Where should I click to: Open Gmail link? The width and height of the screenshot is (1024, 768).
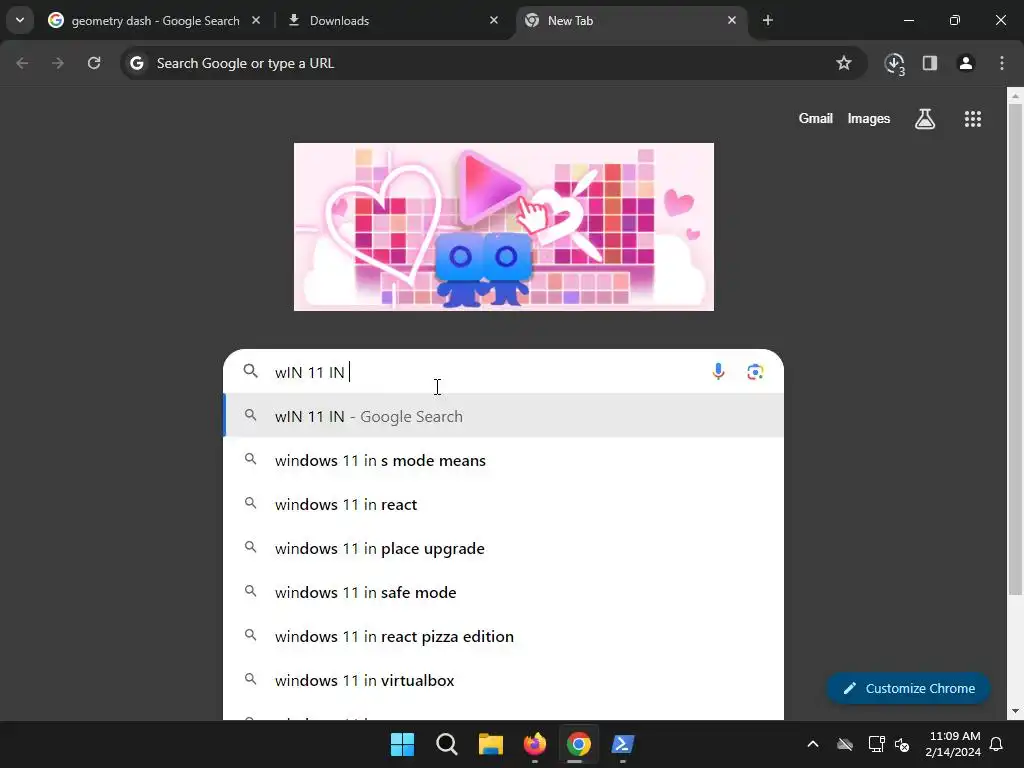[x=815, y=119]
